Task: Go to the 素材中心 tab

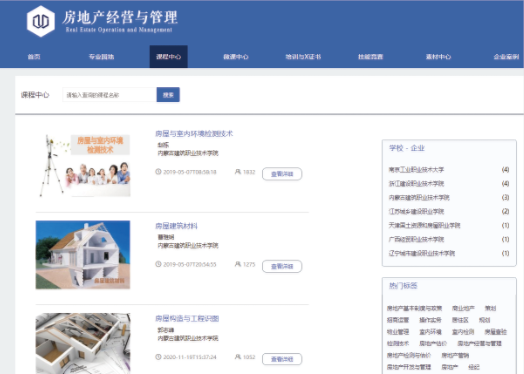Action: tap(438, 57)
